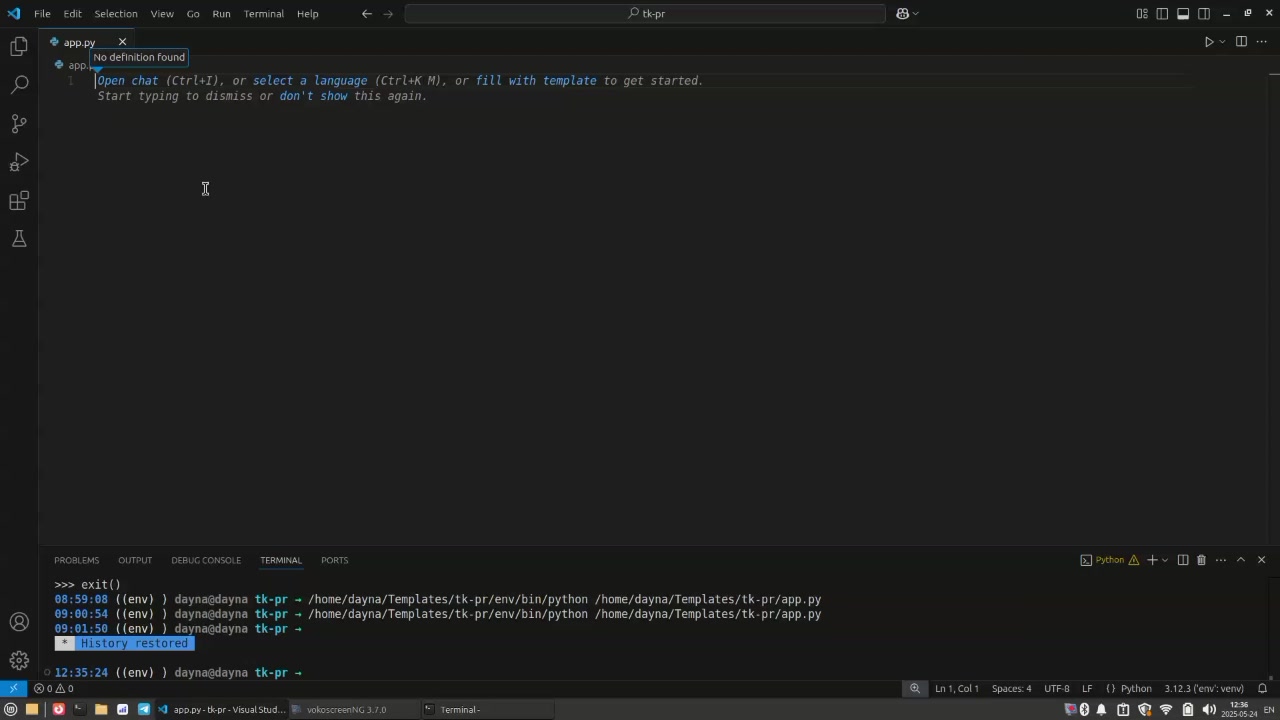The image size is (1280, 720).
Task: Run the Python file with play icon
Action: [x=1209, y=42]
